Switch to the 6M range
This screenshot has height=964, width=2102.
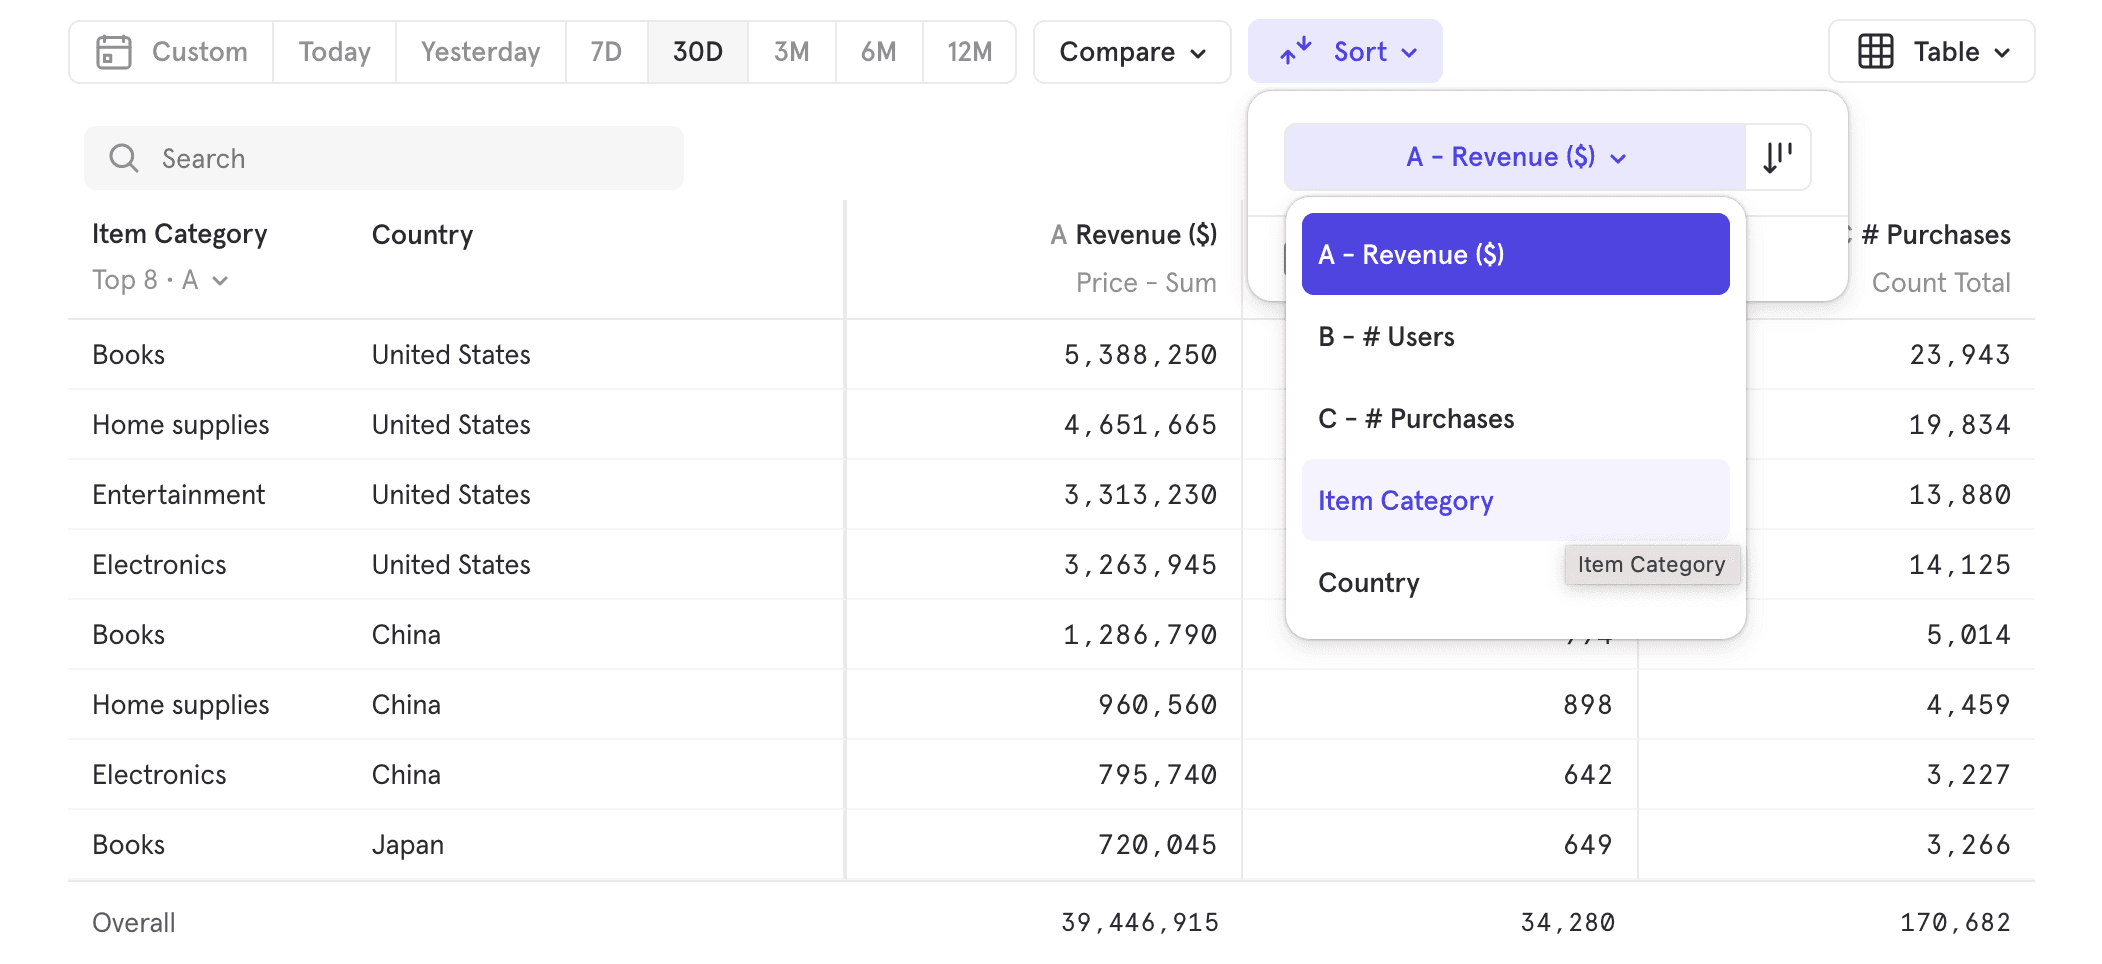pos(878,52)
